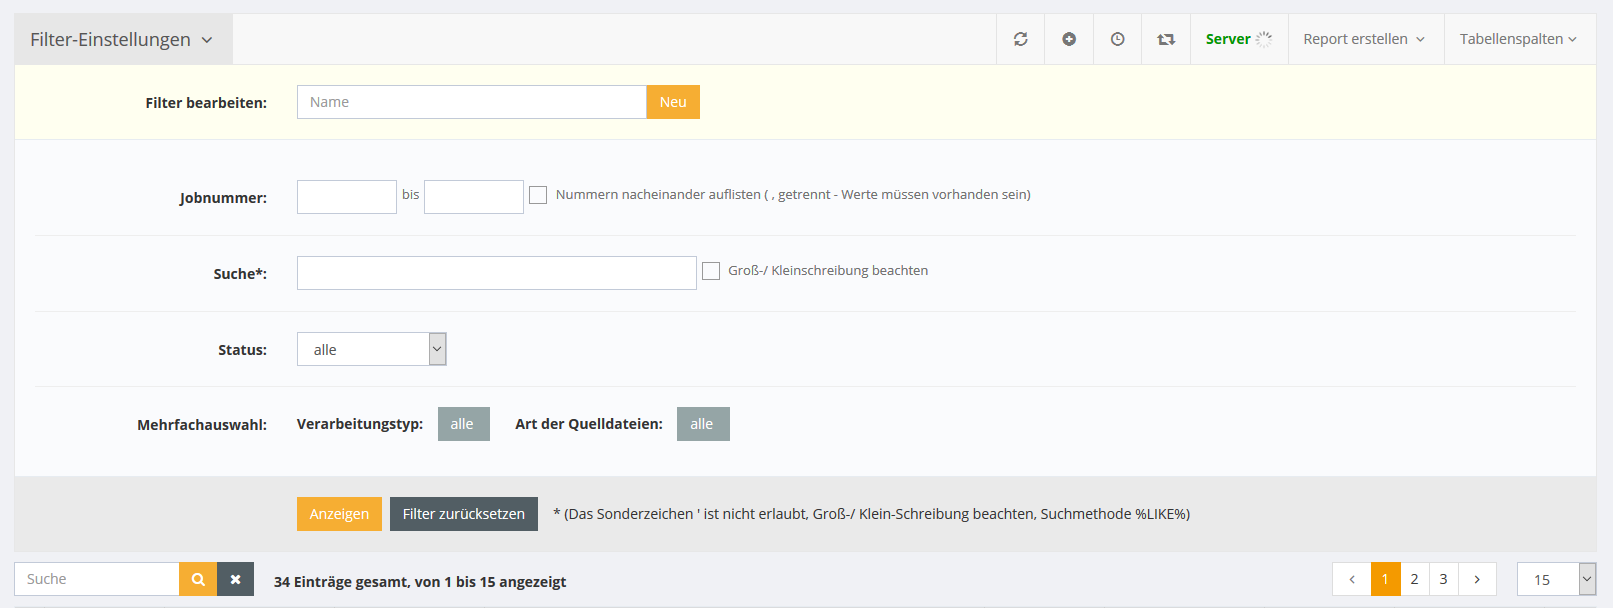Enable listing job numbers consecutively checkbox
Screen dimensions: 1613x608
pyautogui.click(x=538, y=195)
